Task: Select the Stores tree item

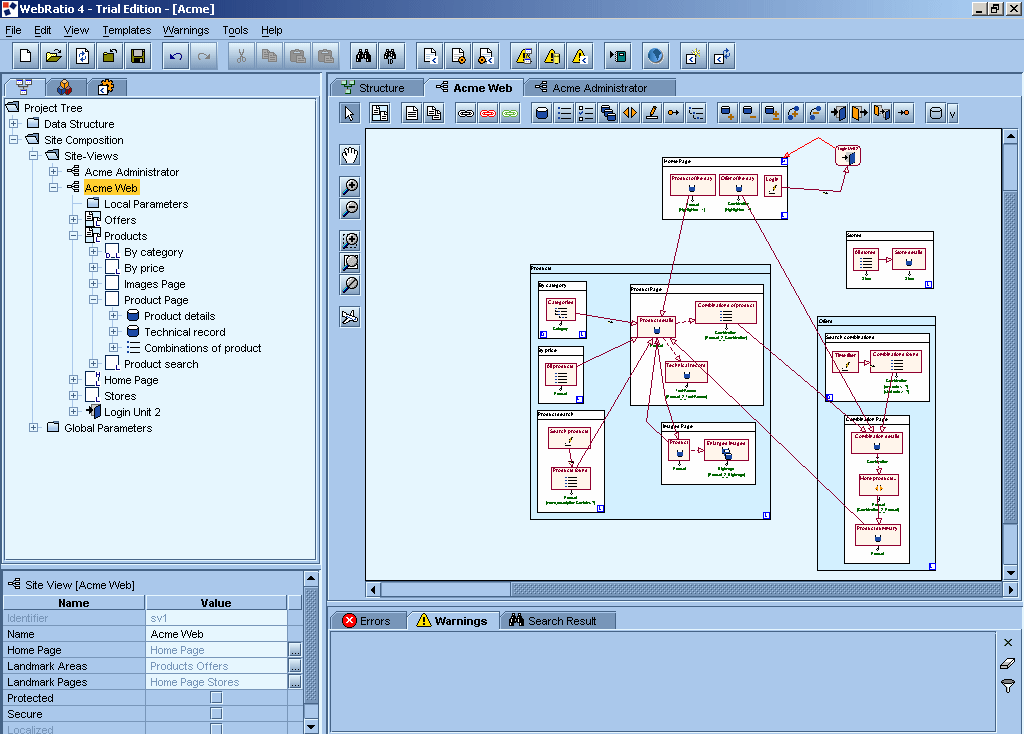Action: click(120, 396)
